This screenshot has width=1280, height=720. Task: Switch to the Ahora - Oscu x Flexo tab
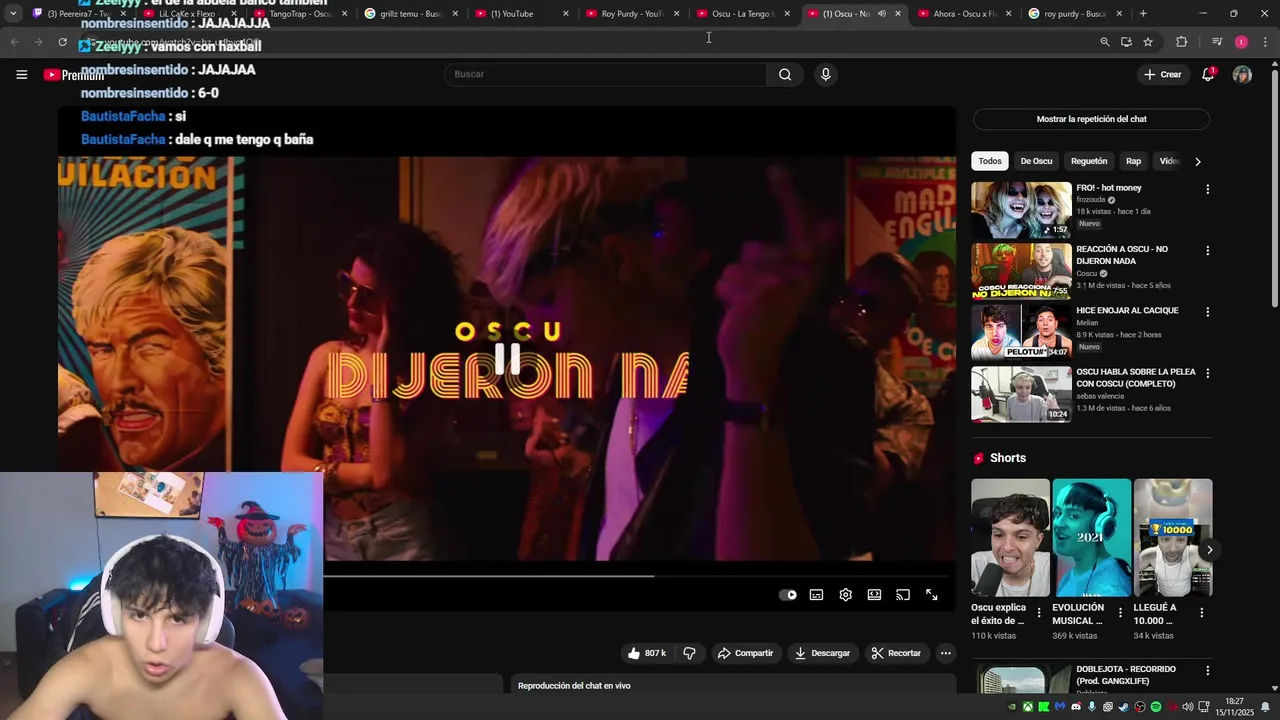(x=963, y=14)
